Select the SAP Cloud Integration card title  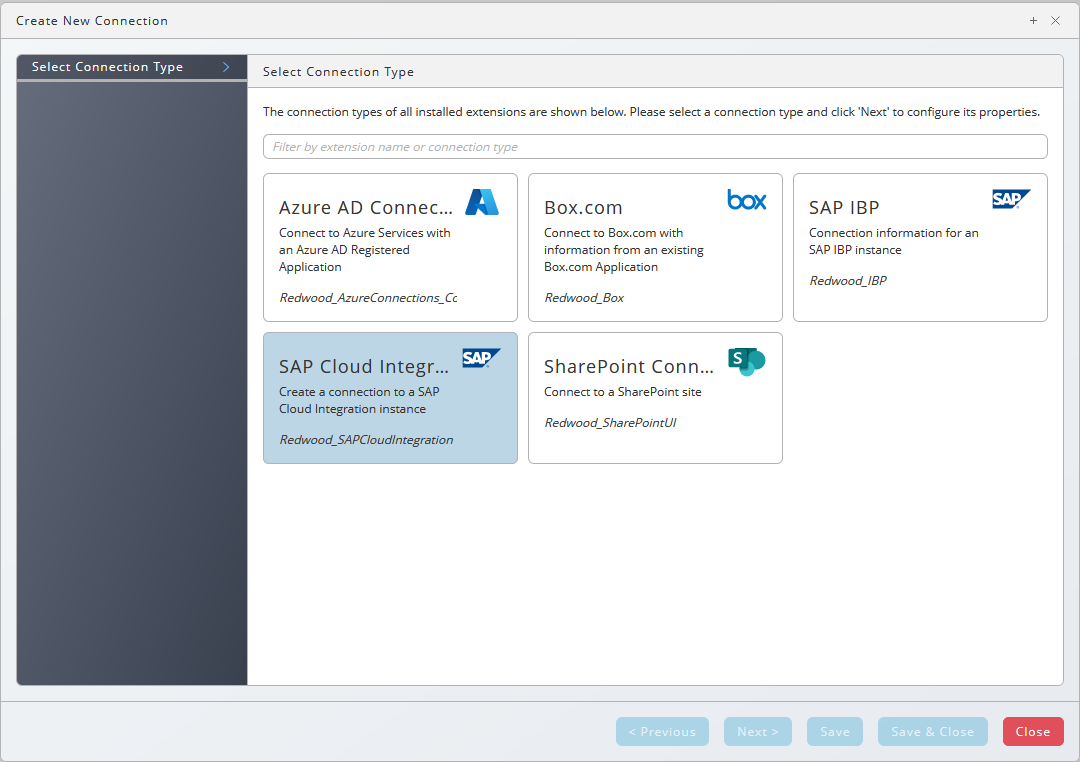tap(364, 367)
